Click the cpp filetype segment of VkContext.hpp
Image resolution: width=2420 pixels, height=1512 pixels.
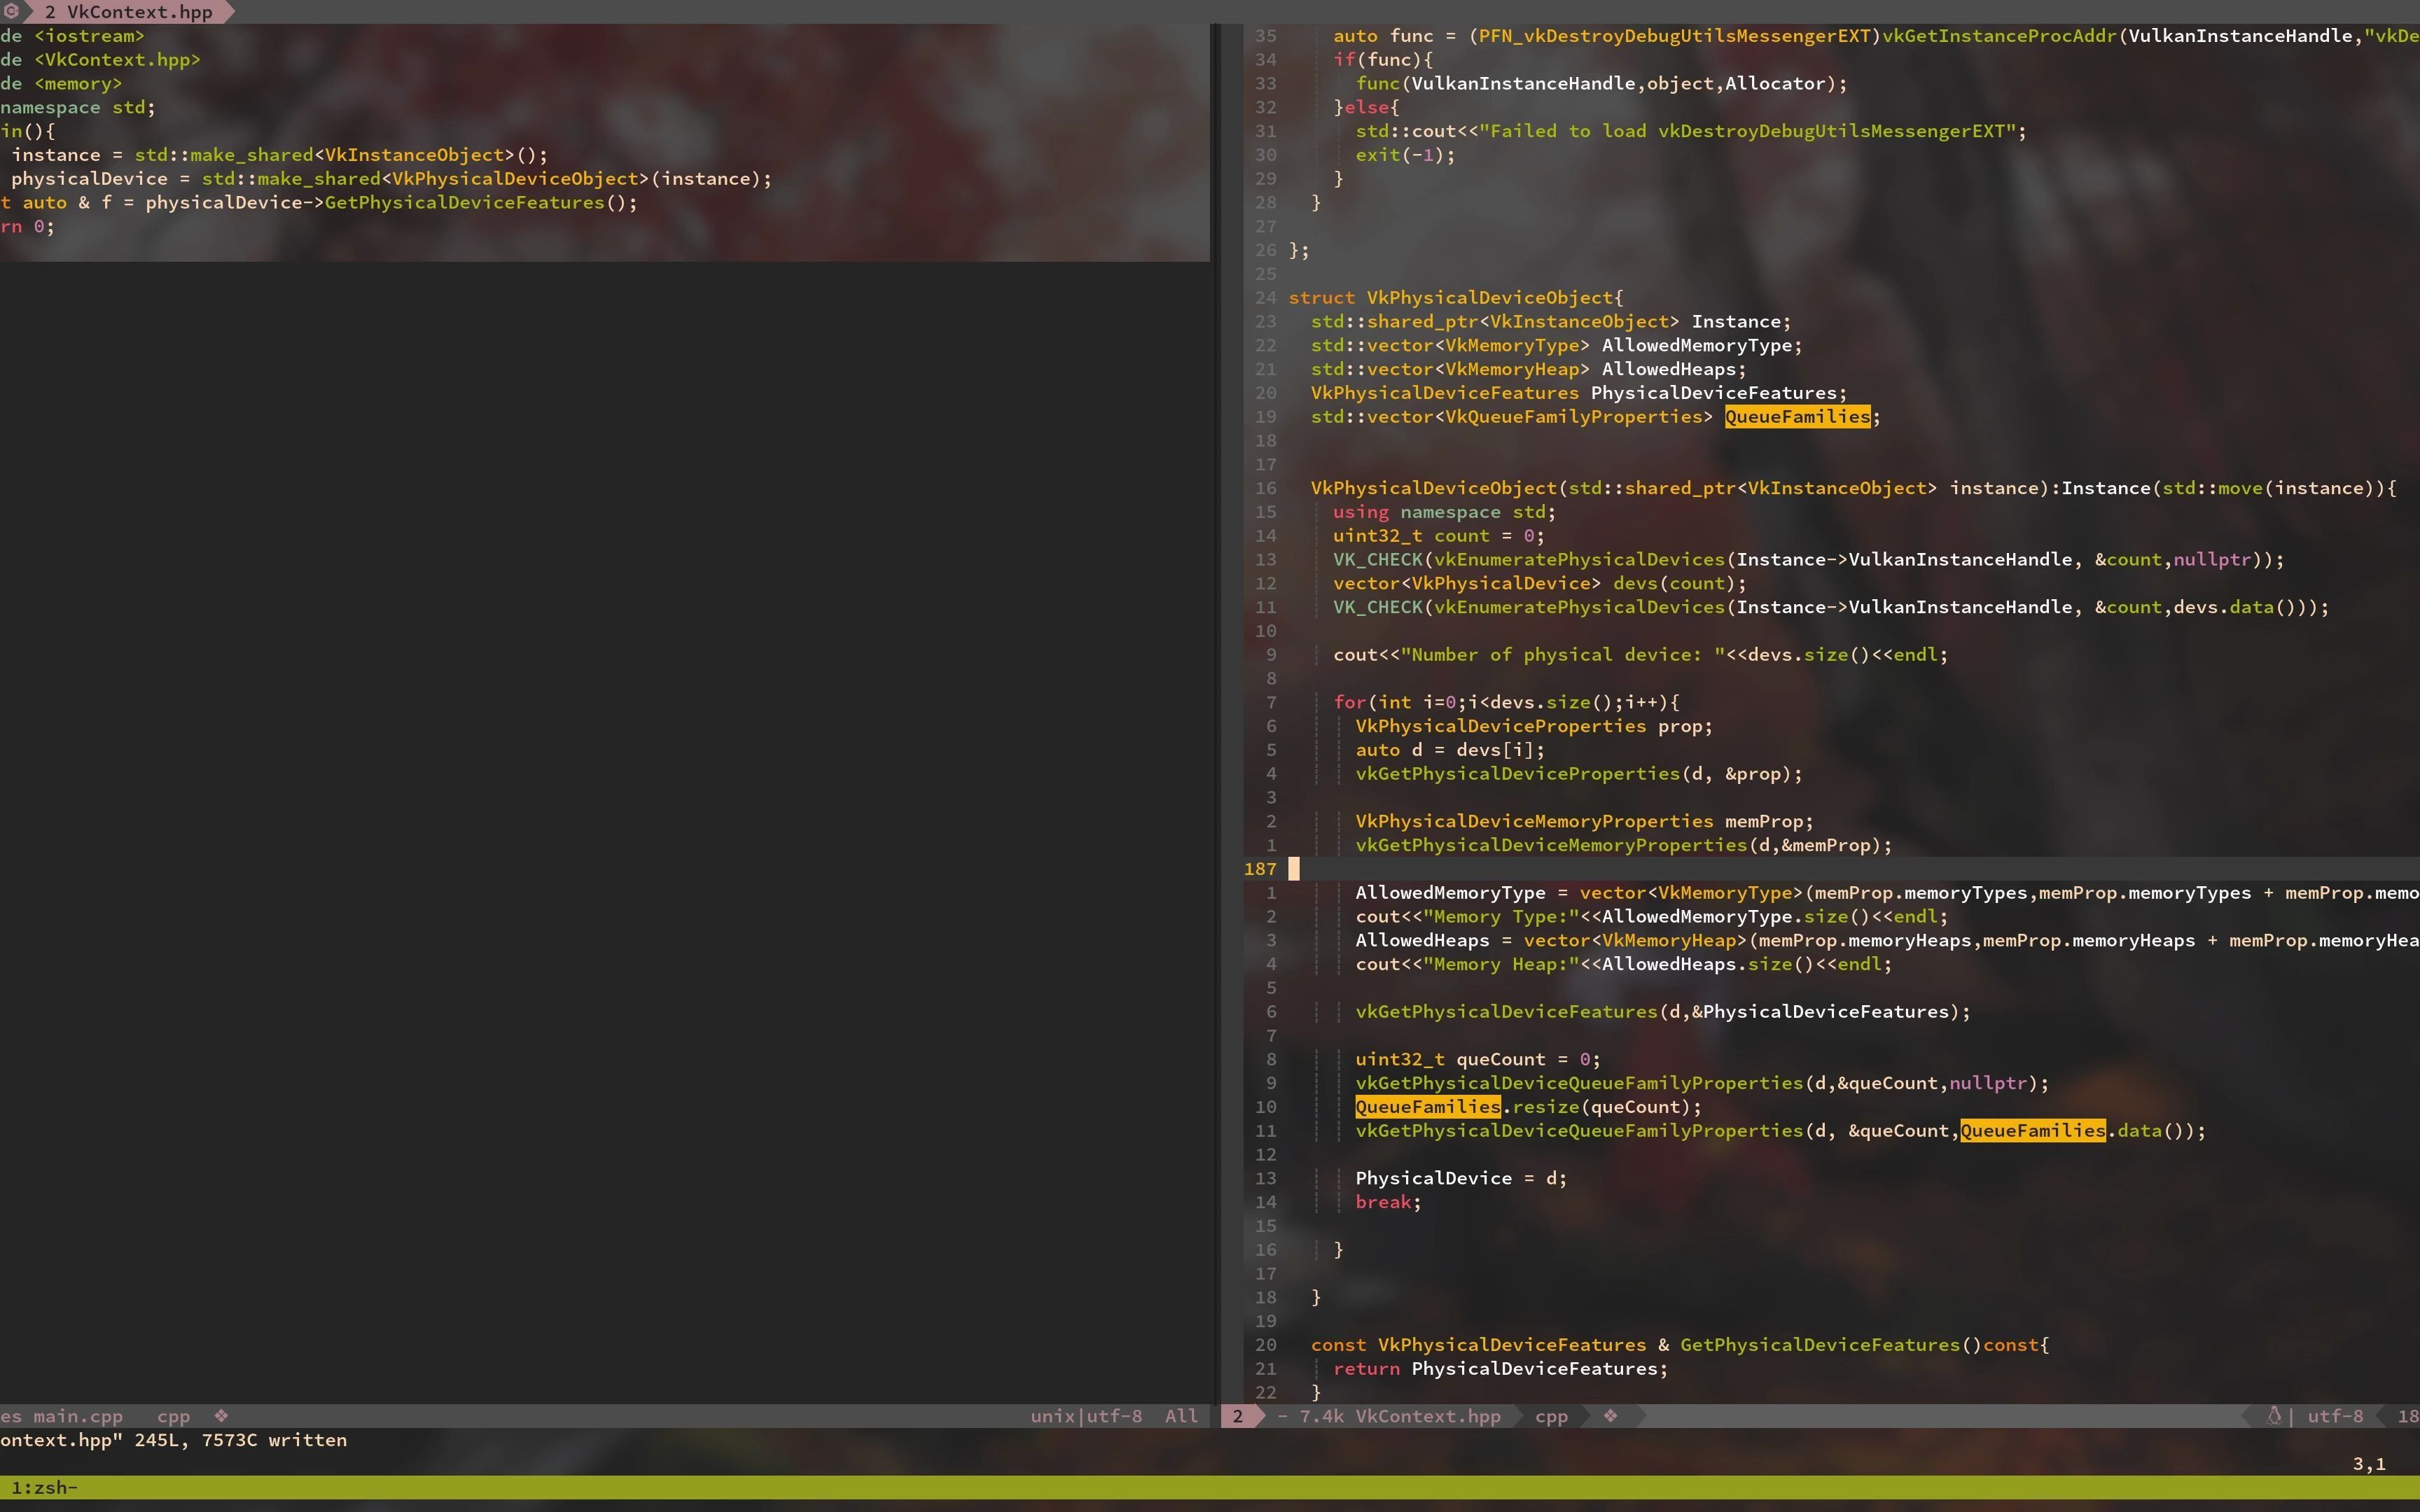click(x=1551, y=1416)
